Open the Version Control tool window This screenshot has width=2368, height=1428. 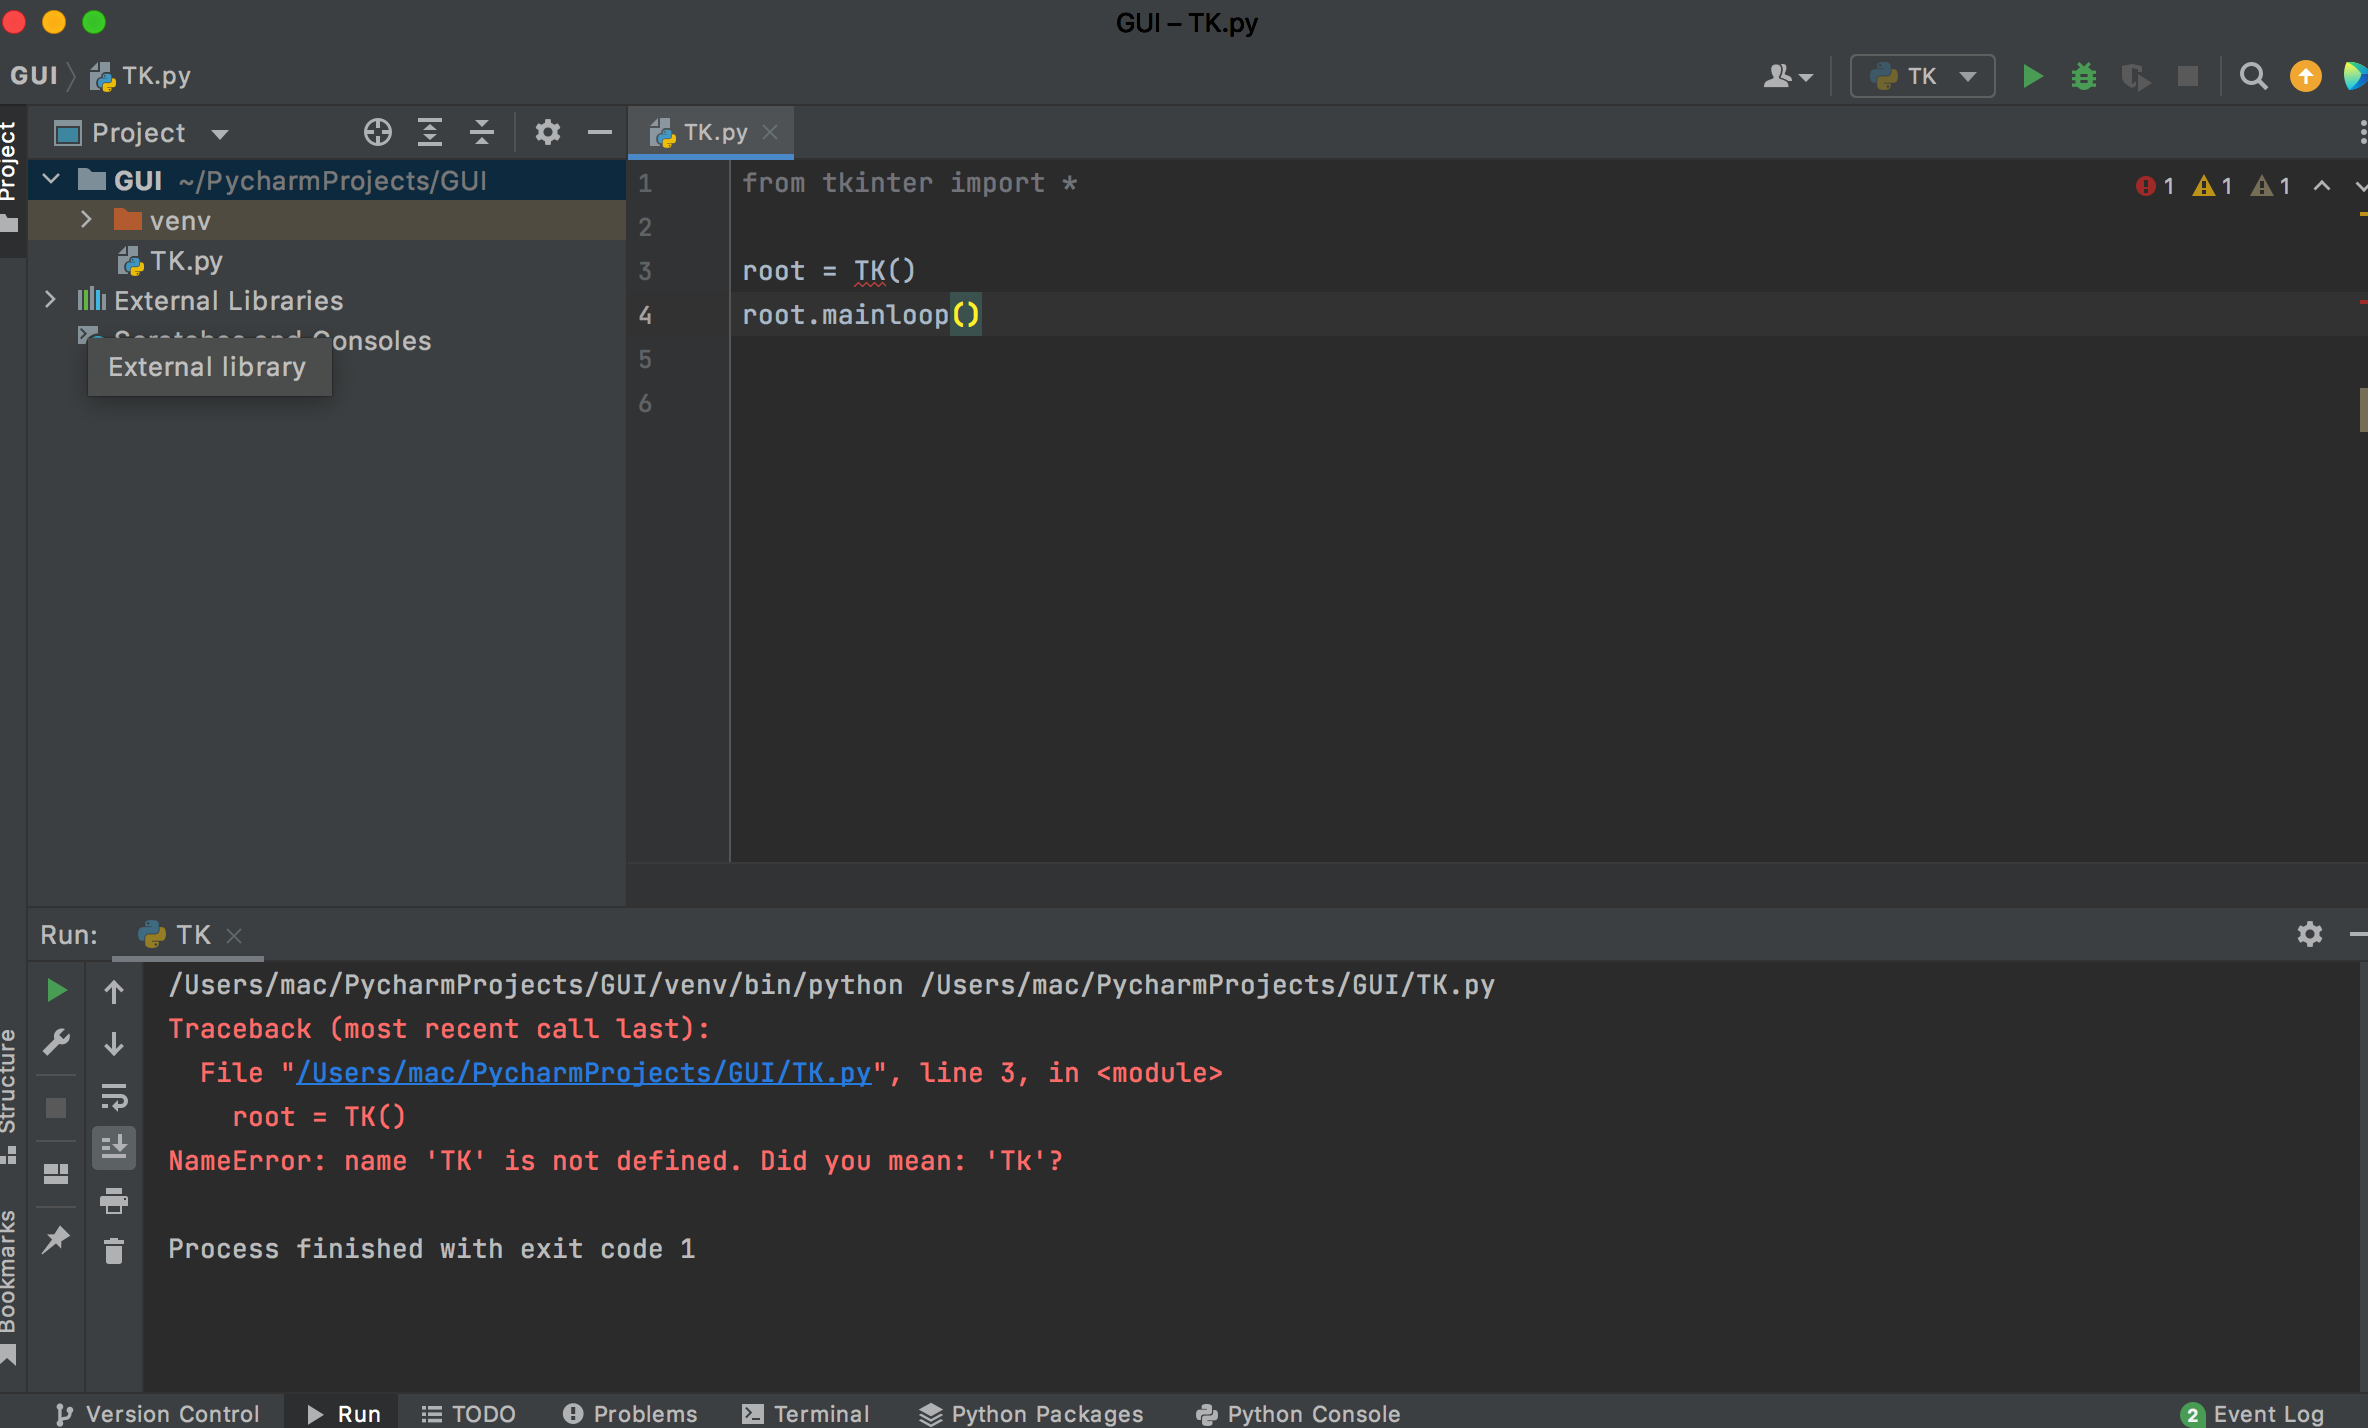click(158, 1413)
